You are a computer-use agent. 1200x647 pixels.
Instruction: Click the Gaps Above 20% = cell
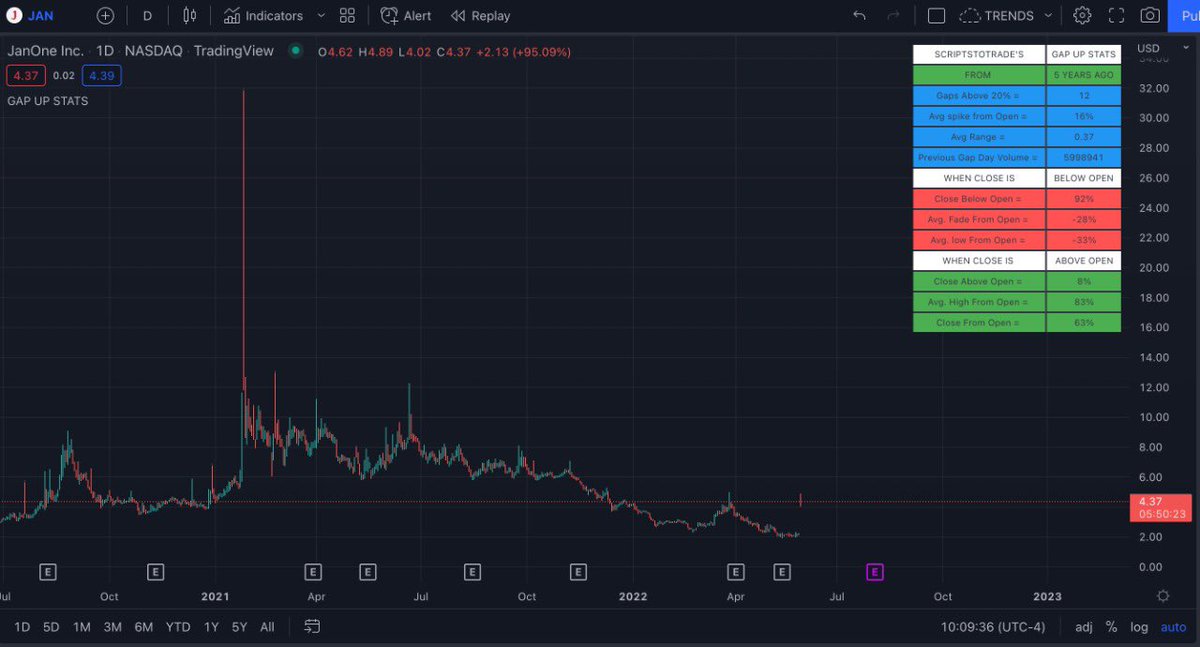[979, 96]
